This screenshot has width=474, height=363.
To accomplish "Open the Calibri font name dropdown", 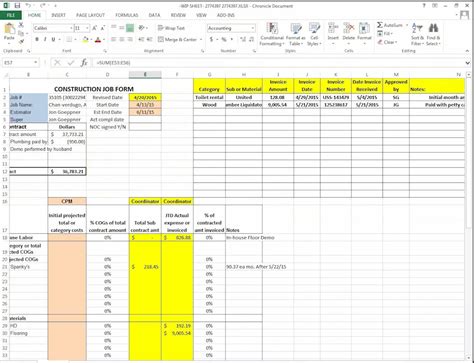I will click(x=71, y=28).
